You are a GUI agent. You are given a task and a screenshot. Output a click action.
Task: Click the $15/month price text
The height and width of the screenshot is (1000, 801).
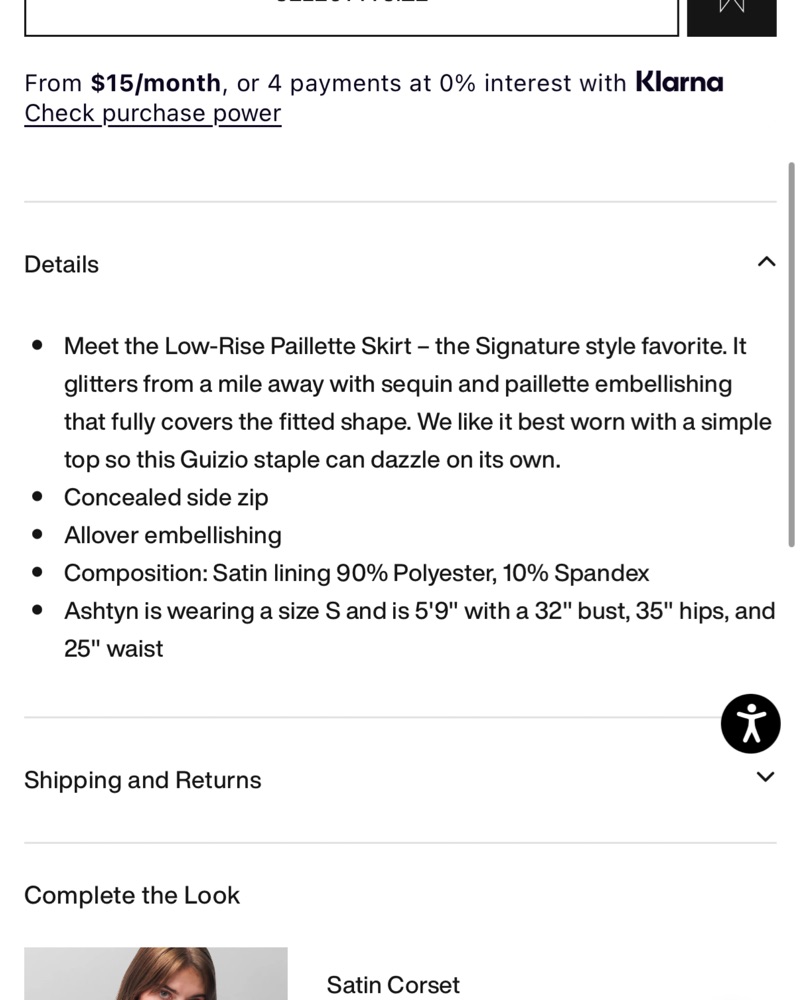[x=156, y=83]
